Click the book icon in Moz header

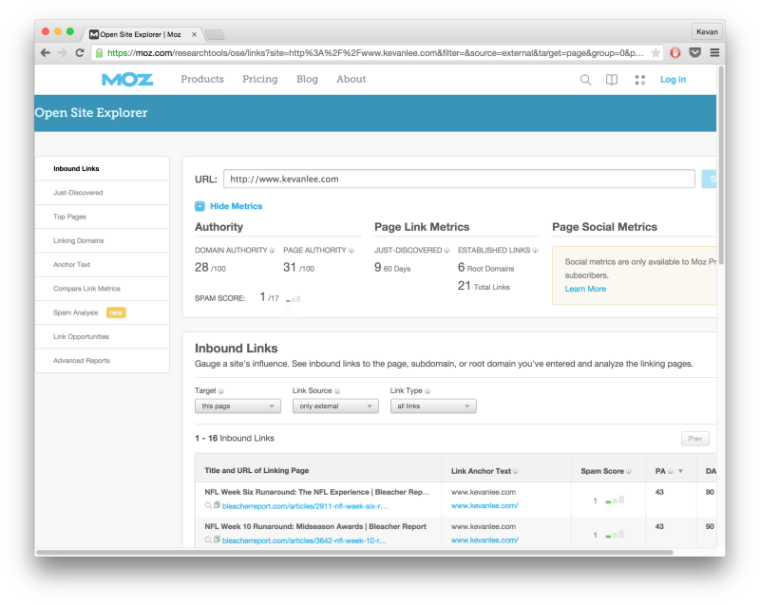[612, 80]
